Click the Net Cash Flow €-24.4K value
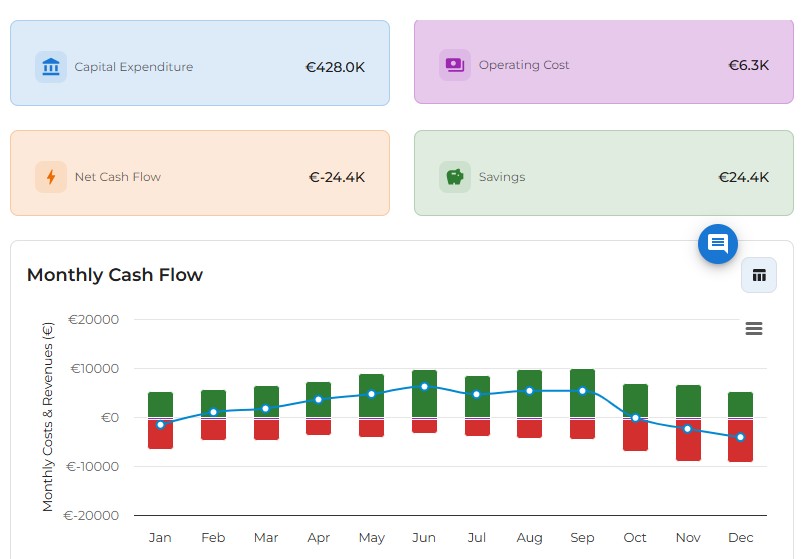 (x=337, y=177)
